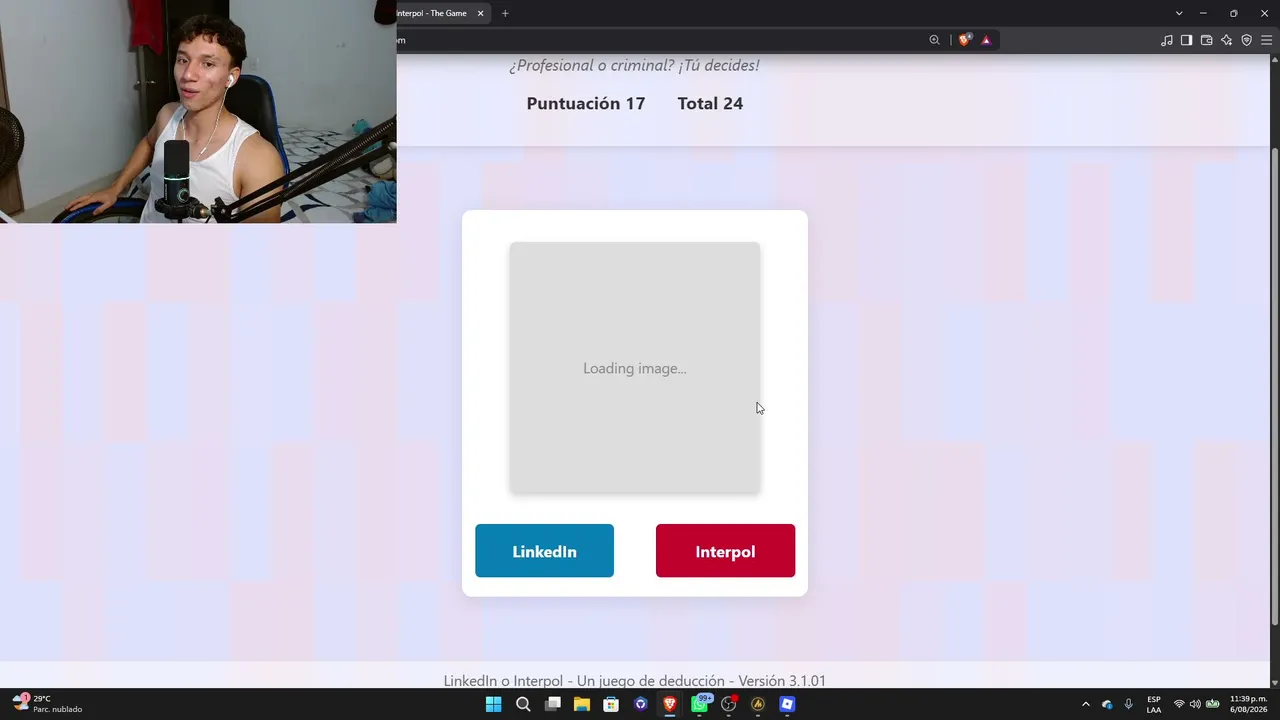Open Leo AI sparkle icon
The width and height of the screenshot is (1280, 720).
coord(1226,40)
